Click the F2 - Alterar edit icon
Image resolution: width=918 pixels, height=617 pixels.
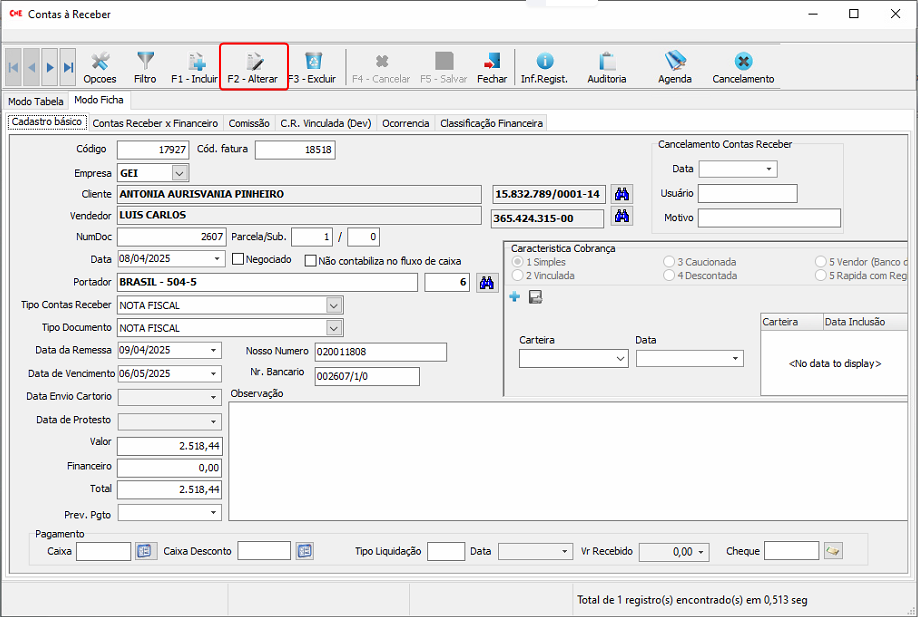tap(253, 62)
